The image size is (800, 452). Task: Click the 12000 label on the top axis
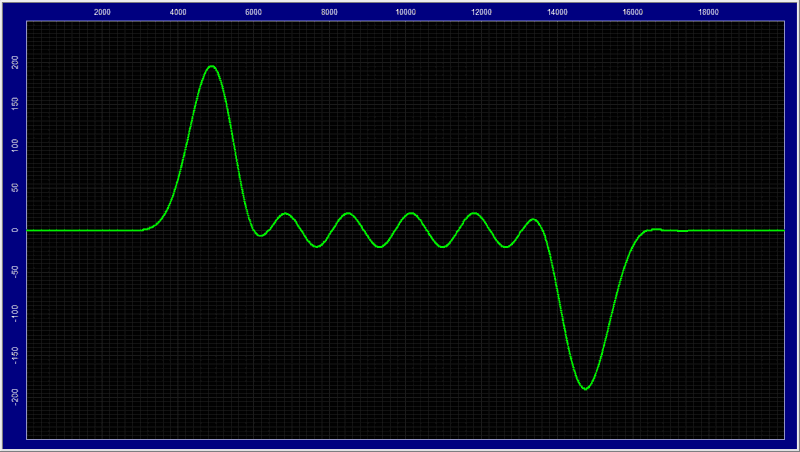click(x=481, y=12)
